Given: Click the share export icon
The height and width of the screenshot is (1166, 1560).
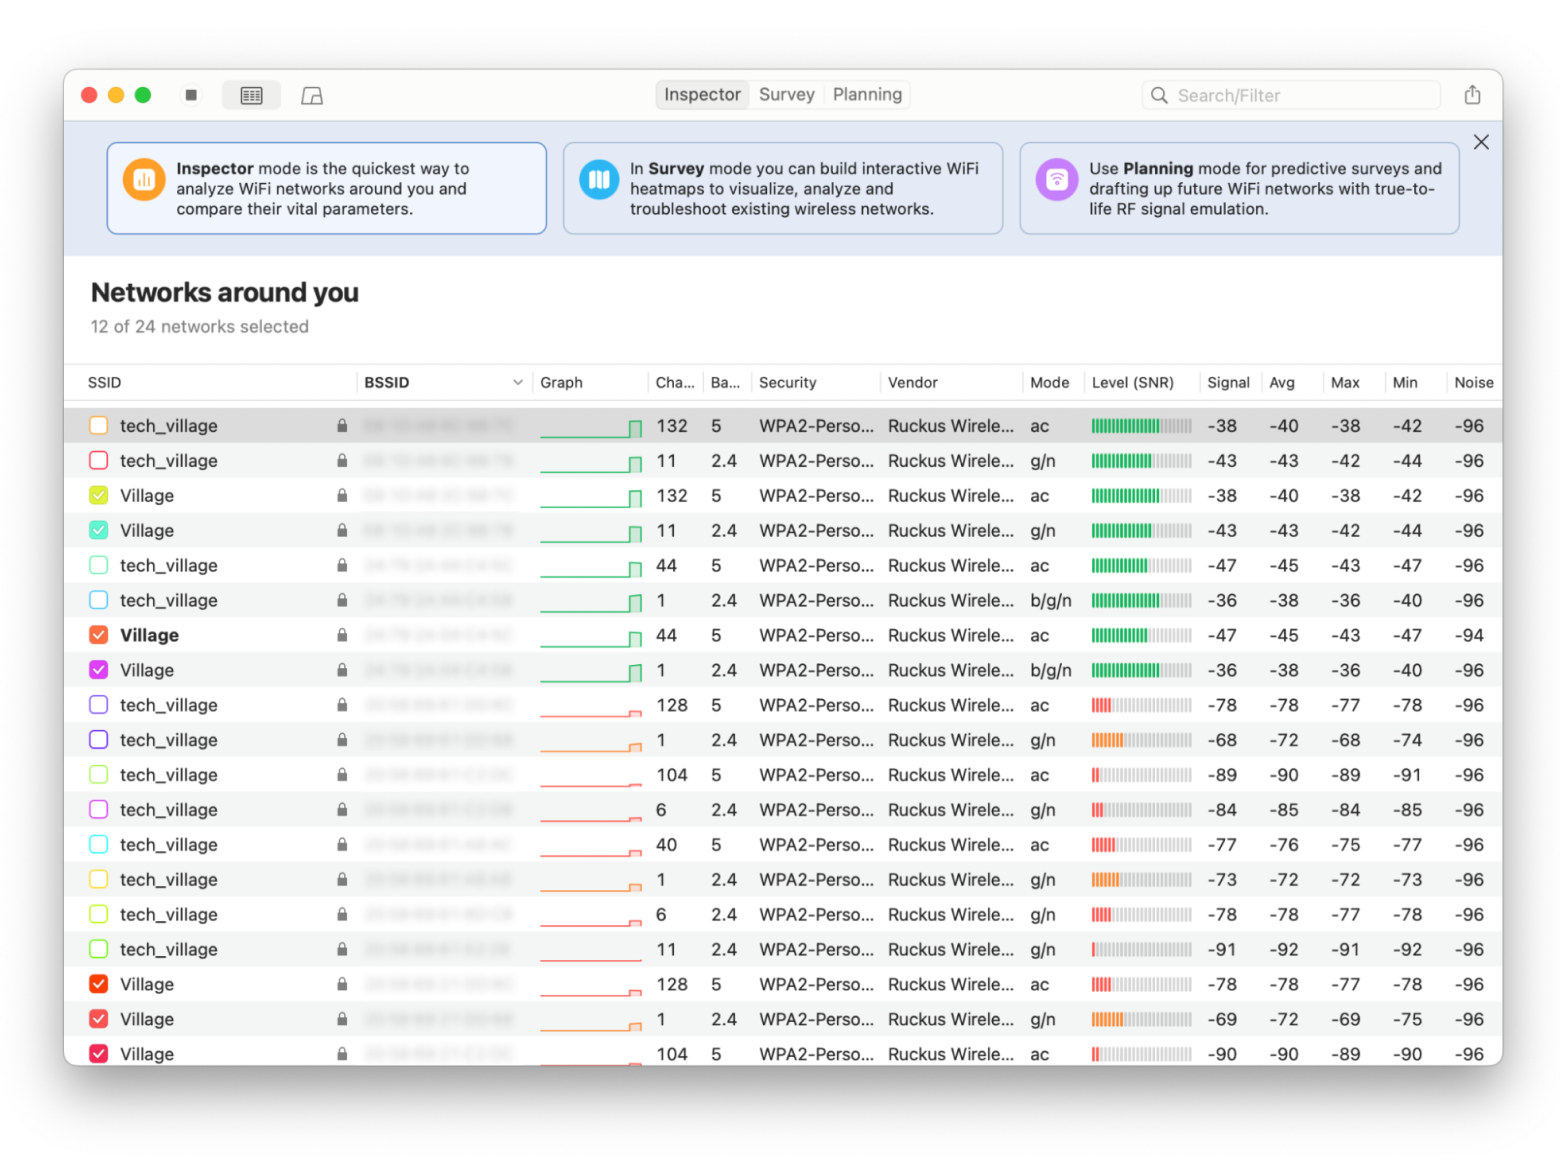Looking at the screenshot, I should pyautogui.click(x=1472, y=95).
